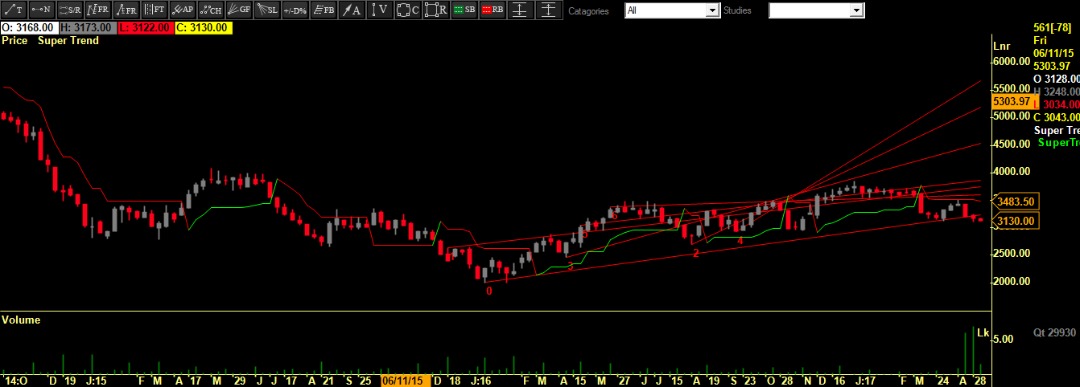Select the GF Gann fan tool
Screen dimensions: 1080x387
[x=240, y=10]
